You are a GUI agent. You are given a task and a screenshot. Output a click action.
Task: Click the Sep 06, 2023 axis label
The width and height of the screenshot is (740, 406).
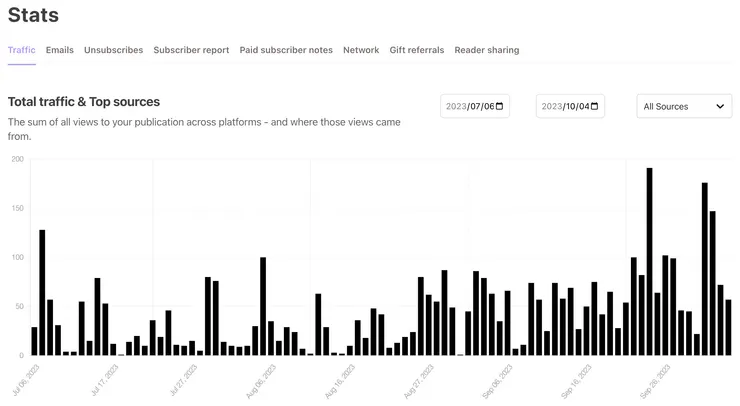497,381
